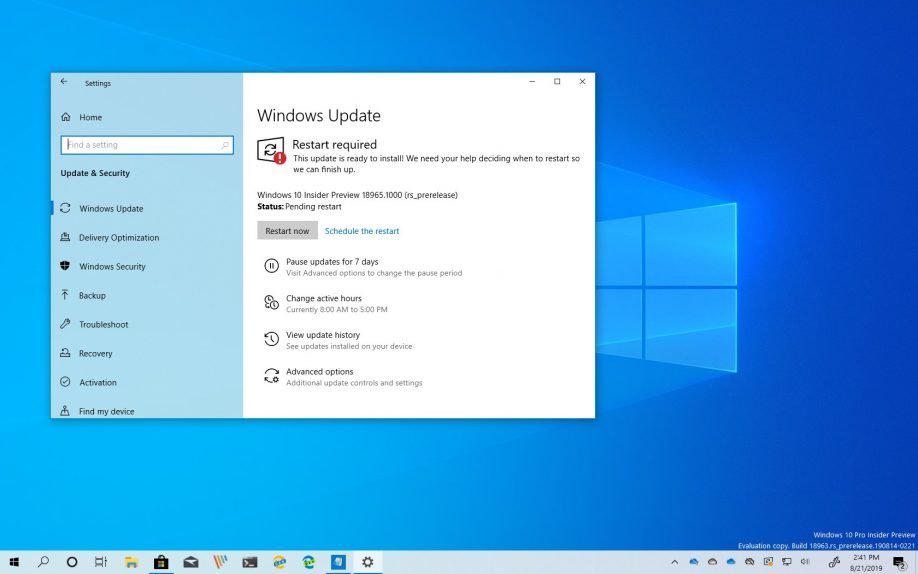Pause updates for 7 days
Screen dimensions: 918x574
click(x=332, y=262)
